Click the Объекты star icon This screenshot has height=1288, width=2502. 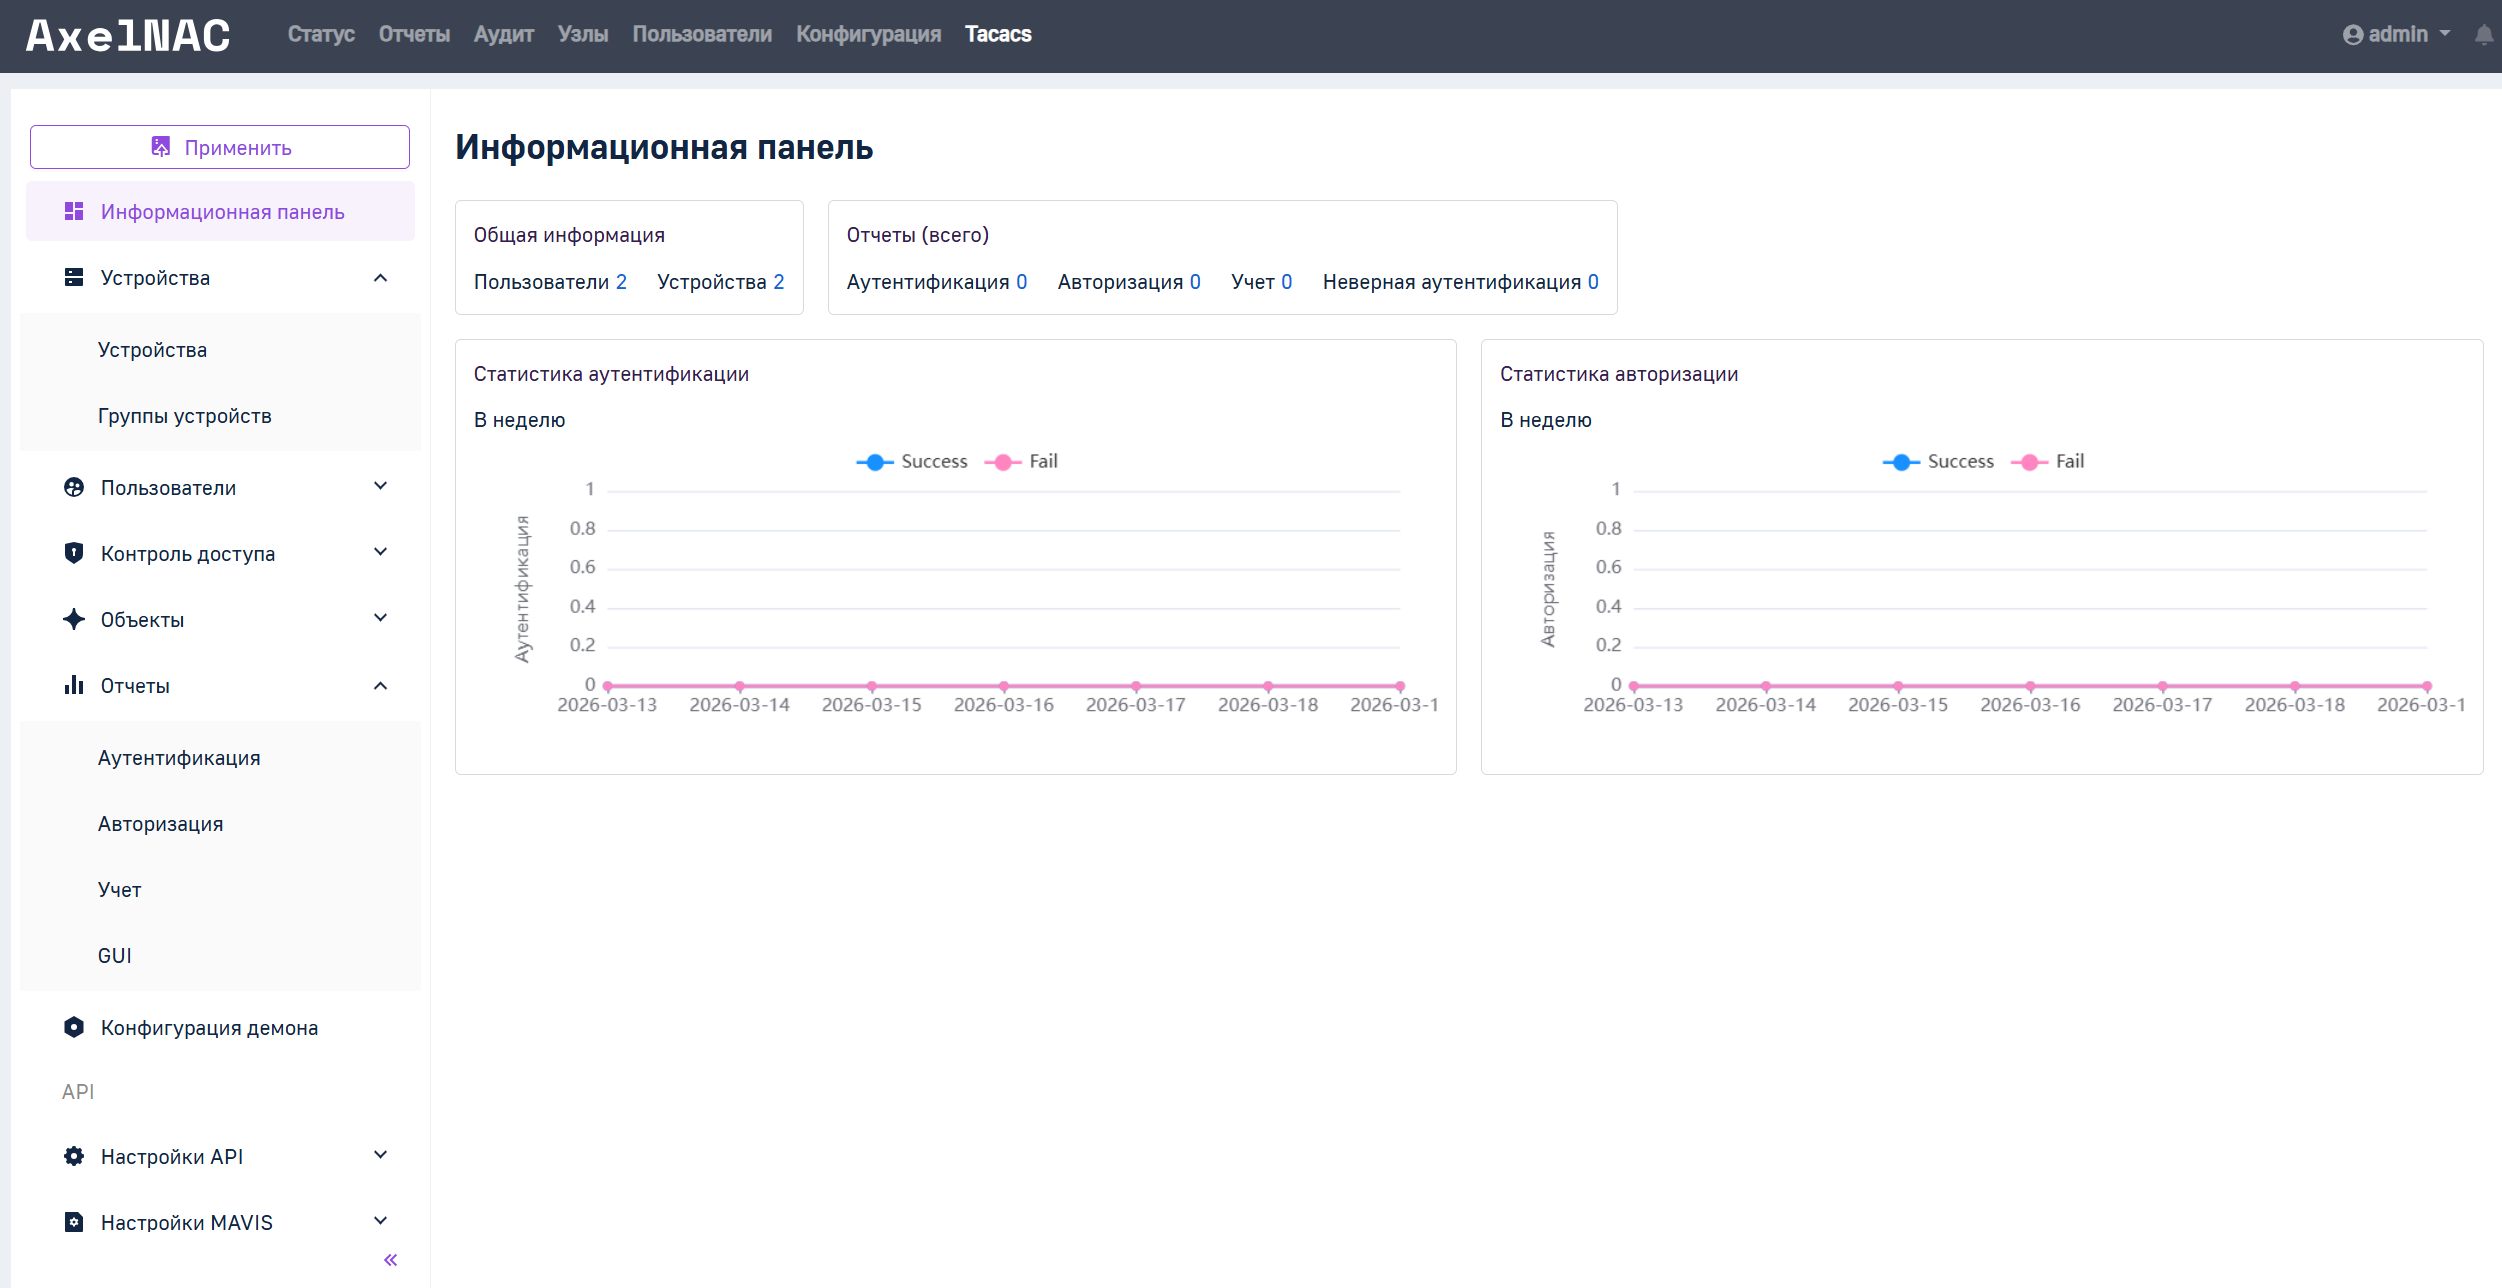(74, 619)
